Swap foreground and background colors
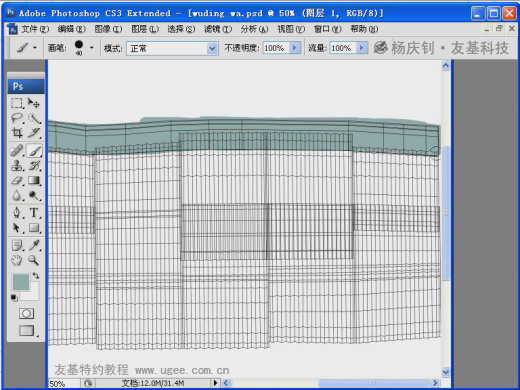 click(x=36, y=275)
